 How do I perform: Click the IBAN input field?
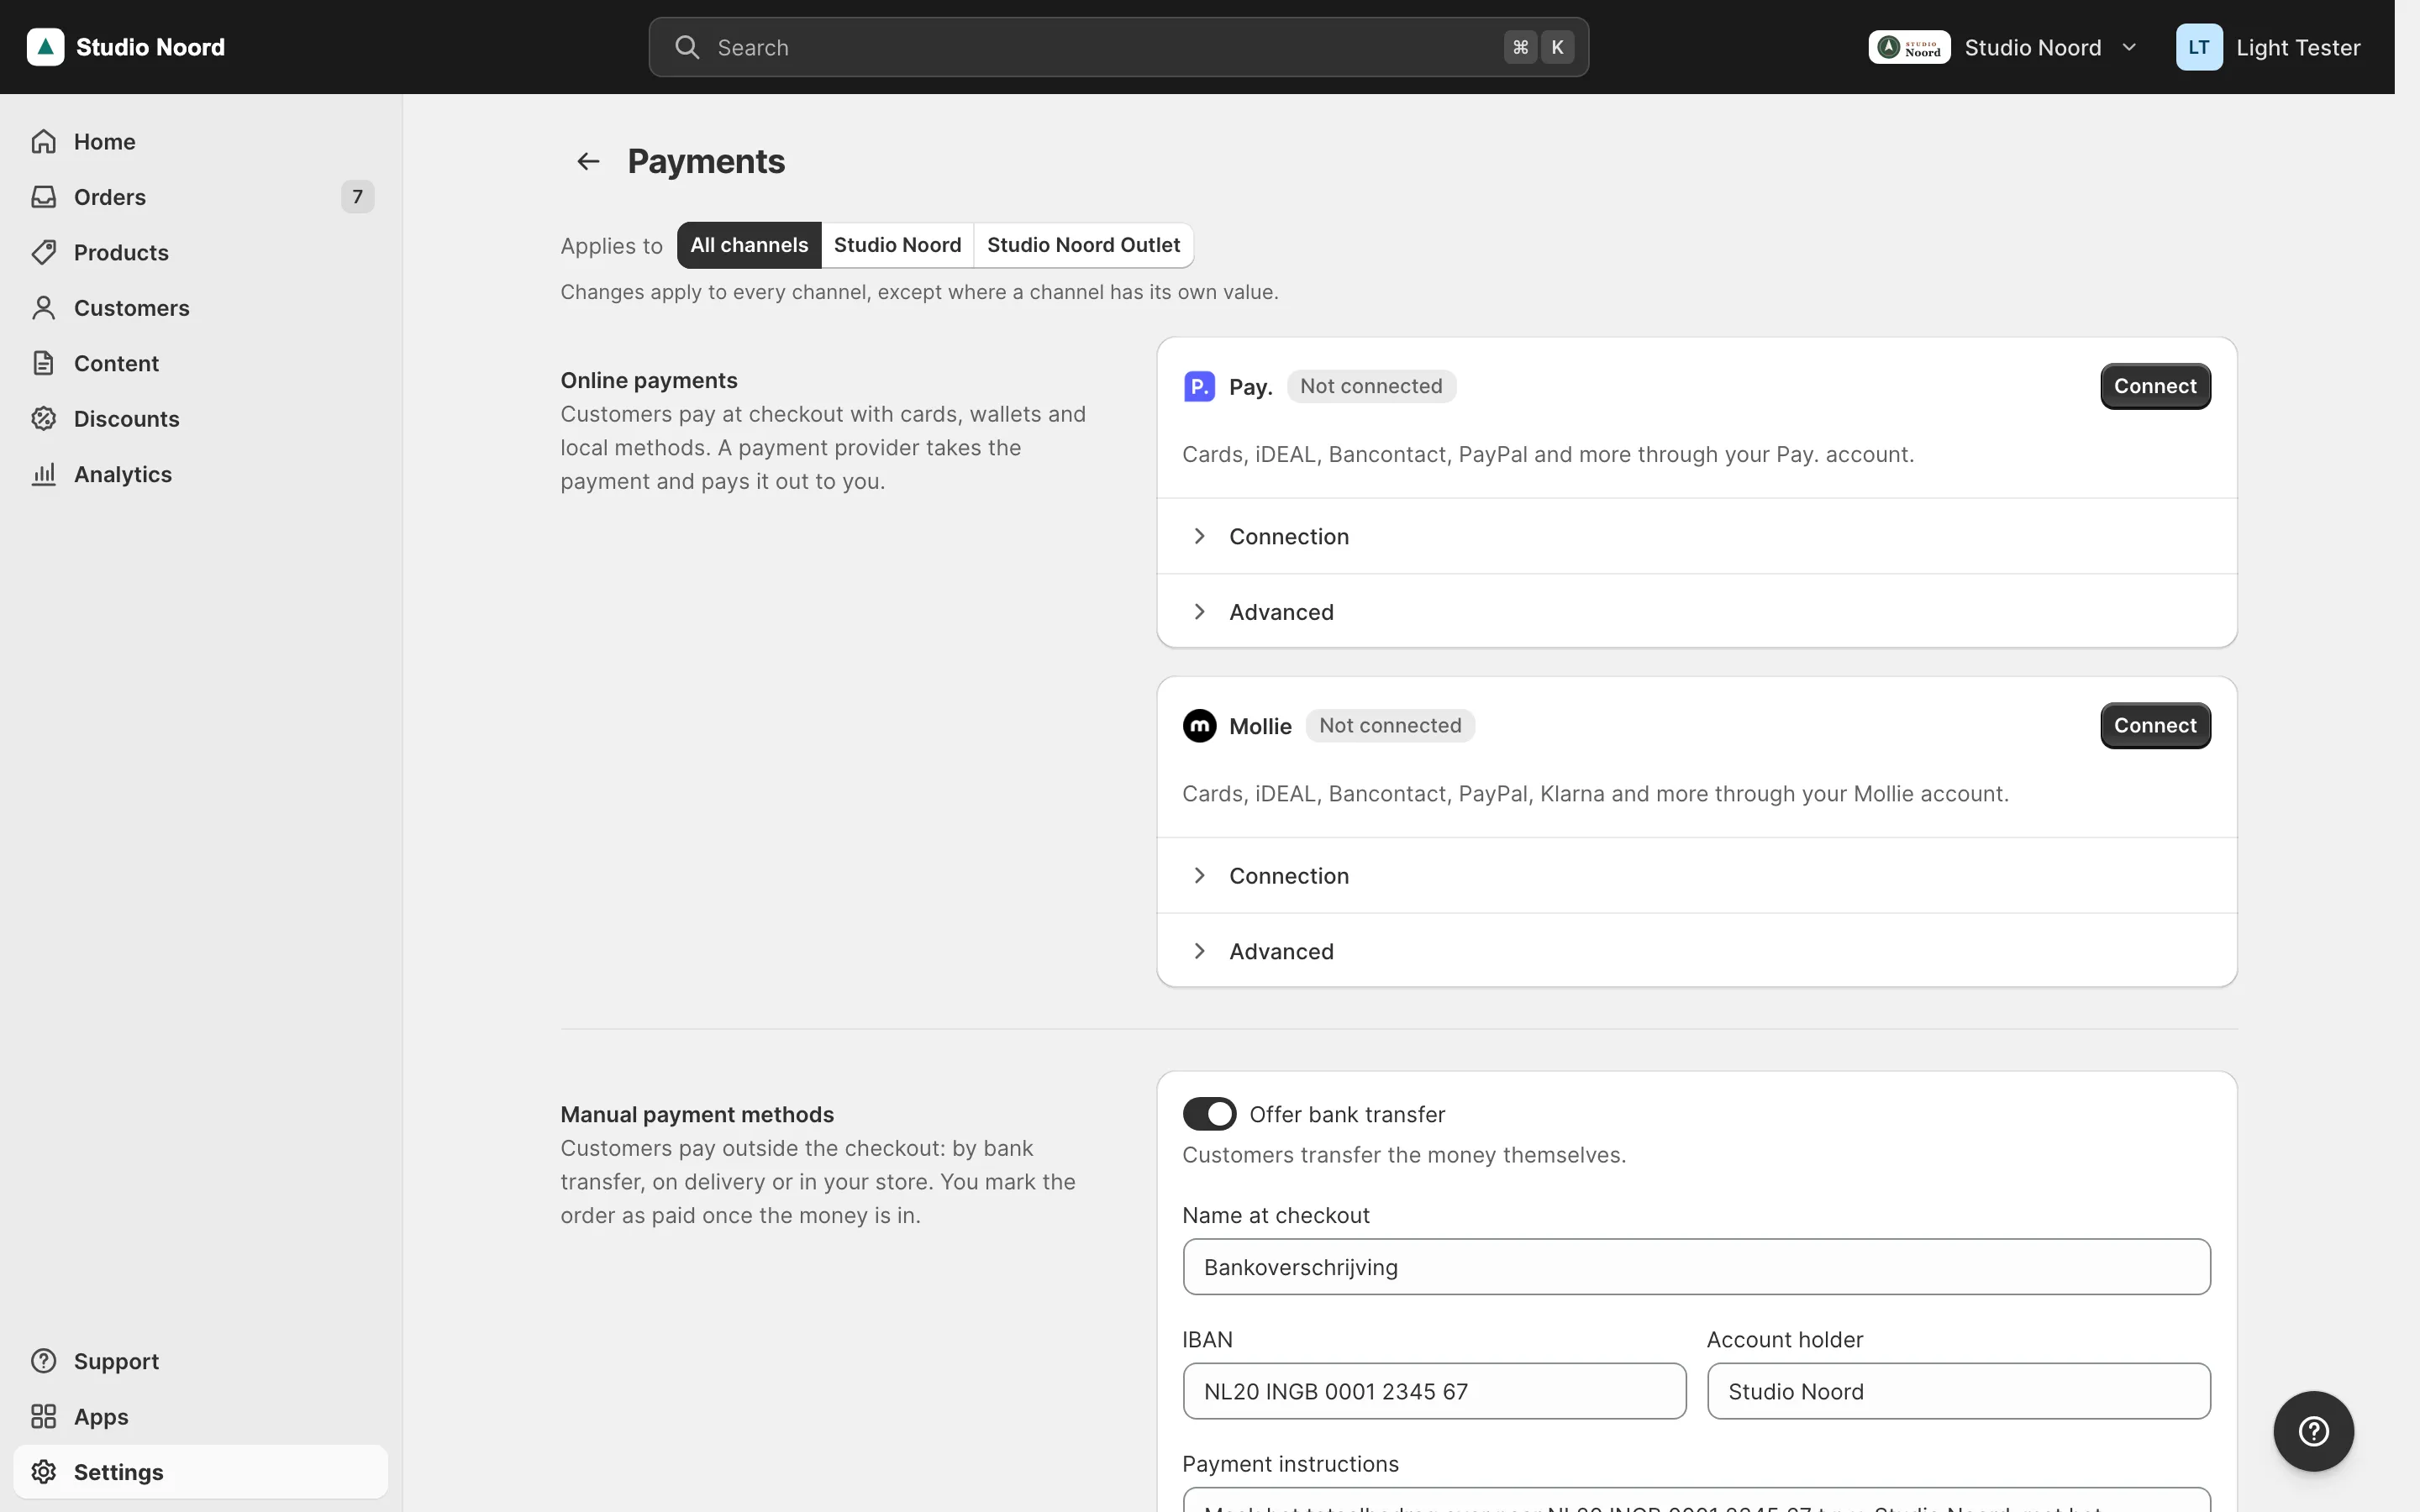tap(1434, 1391)
